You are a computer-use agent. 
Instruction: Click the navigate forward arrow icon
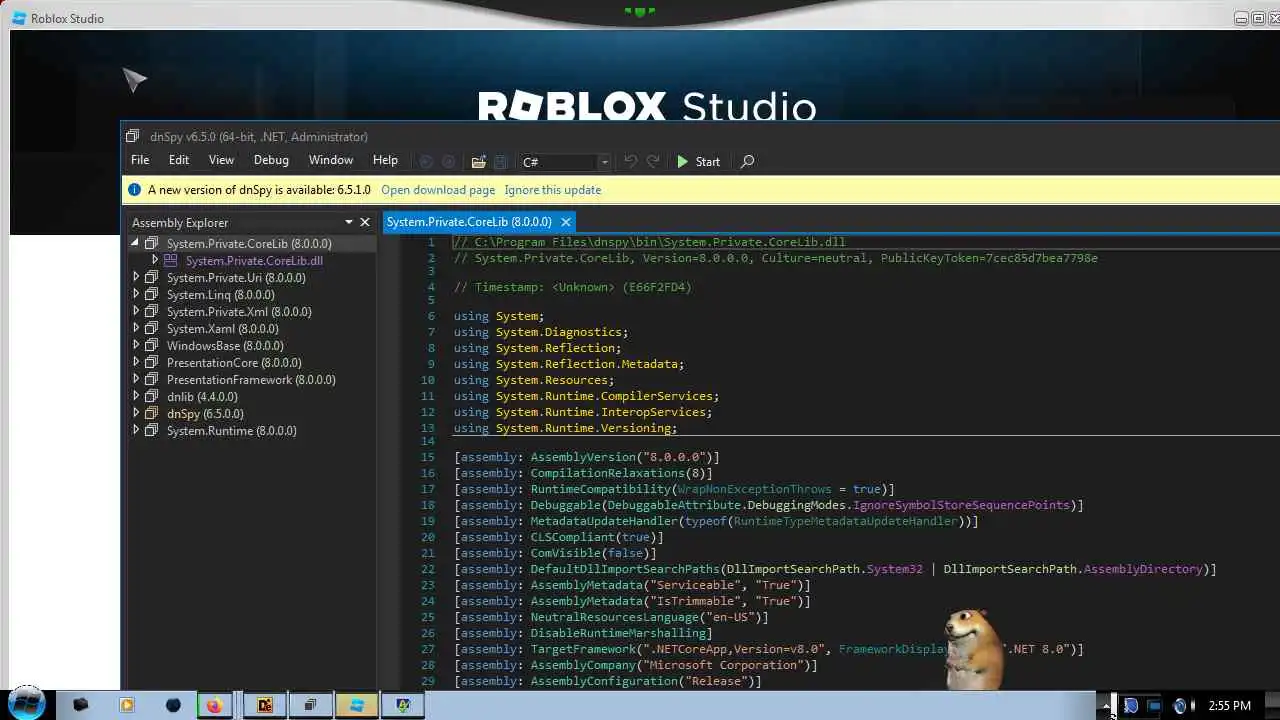[448, 161]
